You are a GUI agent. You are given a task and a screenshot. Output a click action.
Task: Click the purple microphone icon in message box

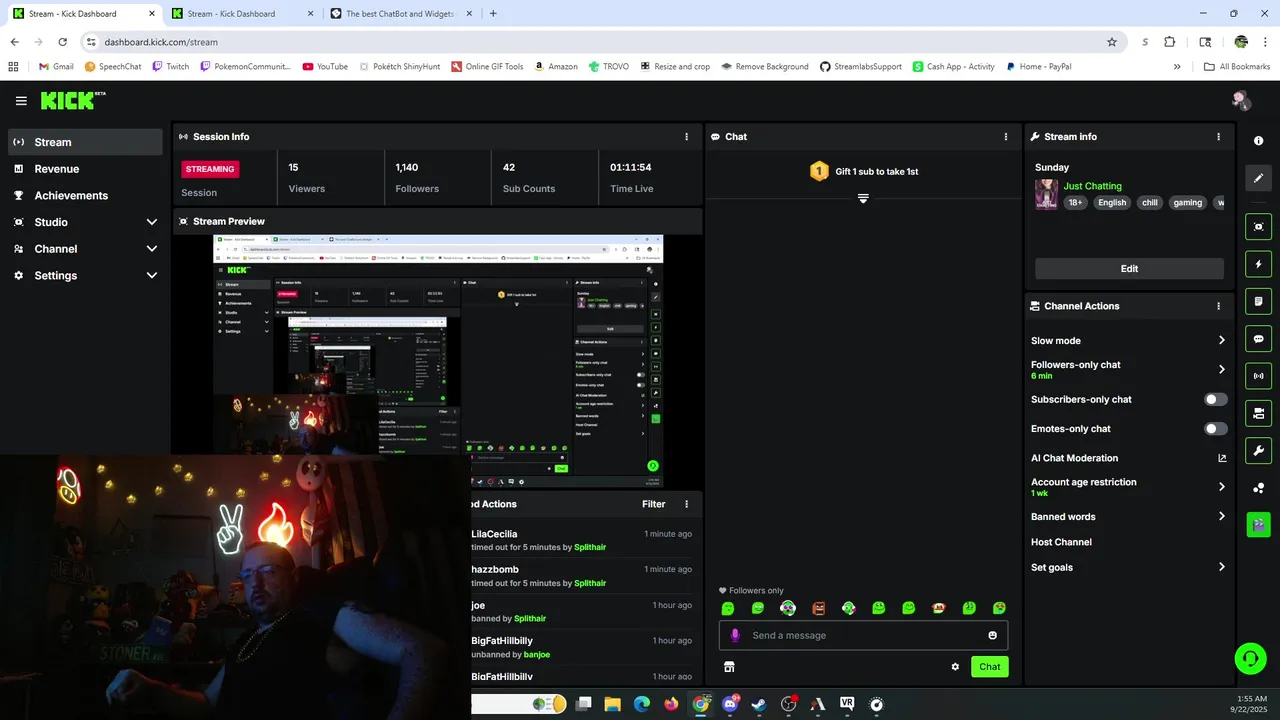[735, 635]
